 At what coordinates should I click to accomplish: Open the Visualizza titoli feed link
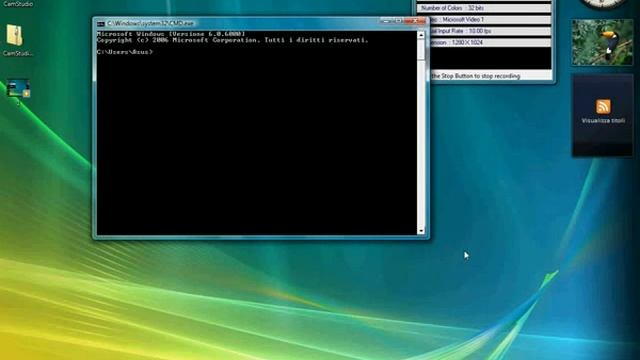(x=603, y=121)
